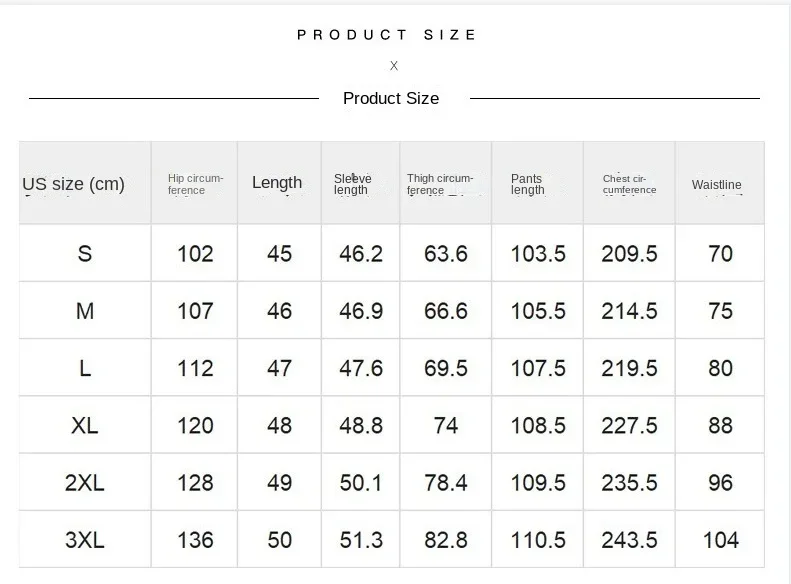Select the 74 thigh value for XL

pos(445,426)
